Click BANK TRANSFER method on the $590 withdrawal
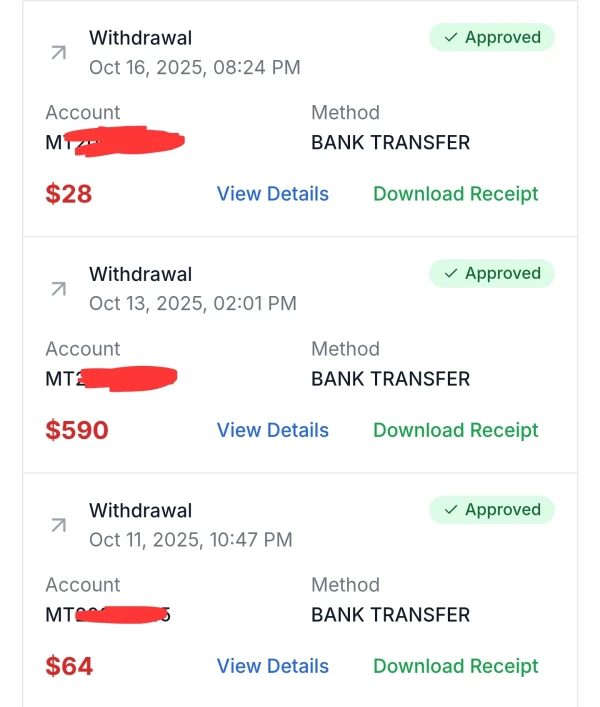The height and width of the screenshot is (707, 600). click(390, 379)
